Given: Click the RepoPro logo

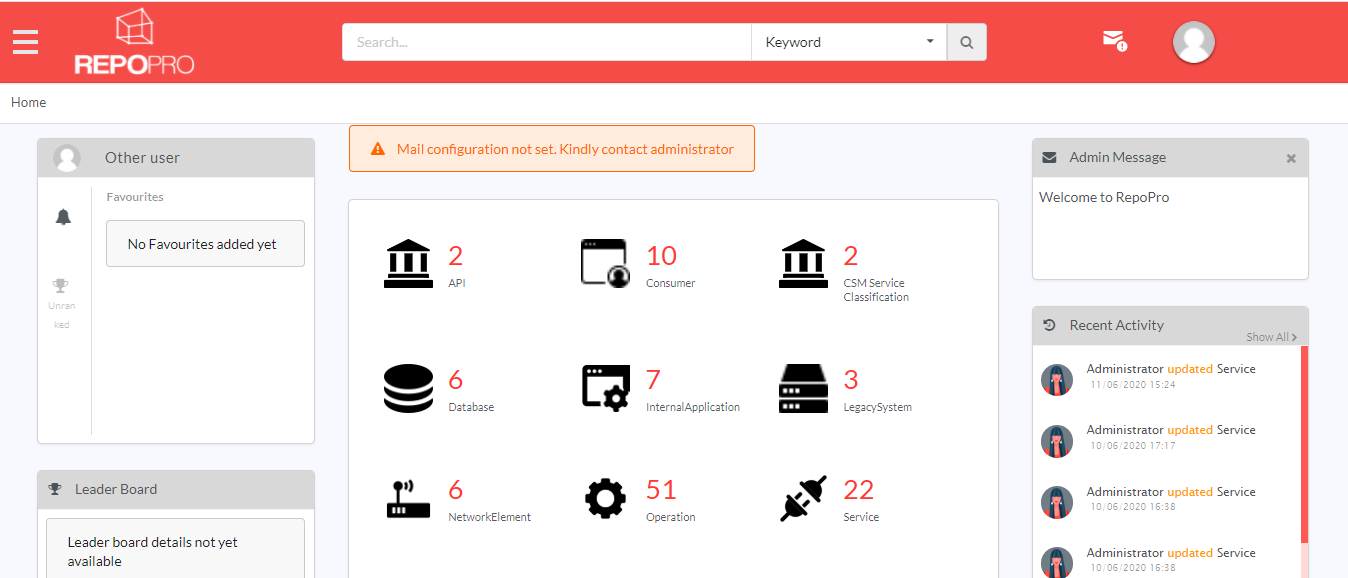Looking at the screenshot, I should coord(134,43).
